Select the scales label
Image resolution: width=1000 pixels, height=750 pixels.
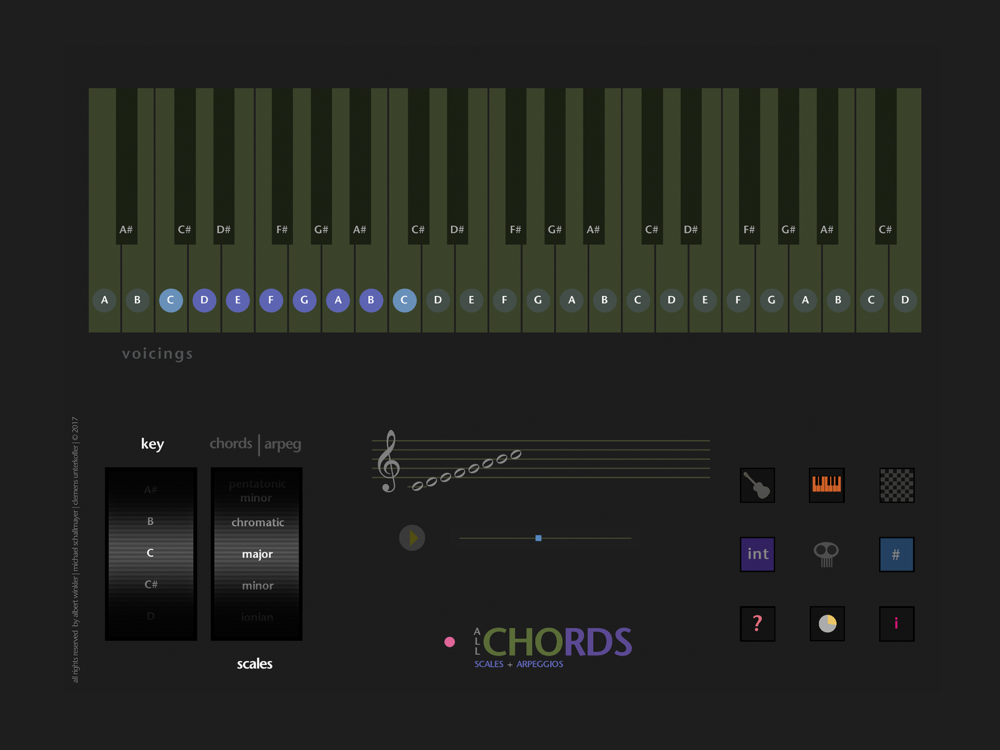click(x=254, y=664)
